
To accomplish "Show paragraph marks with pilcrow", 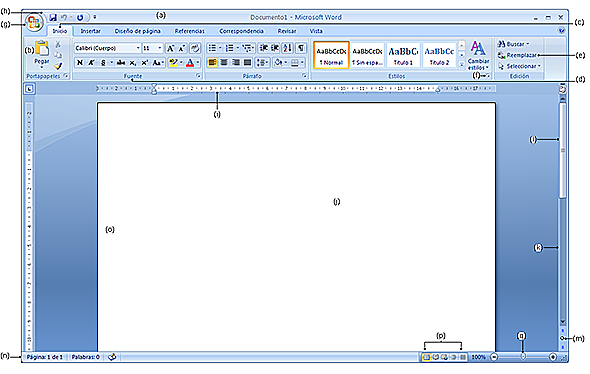I will tap(301, 48).
